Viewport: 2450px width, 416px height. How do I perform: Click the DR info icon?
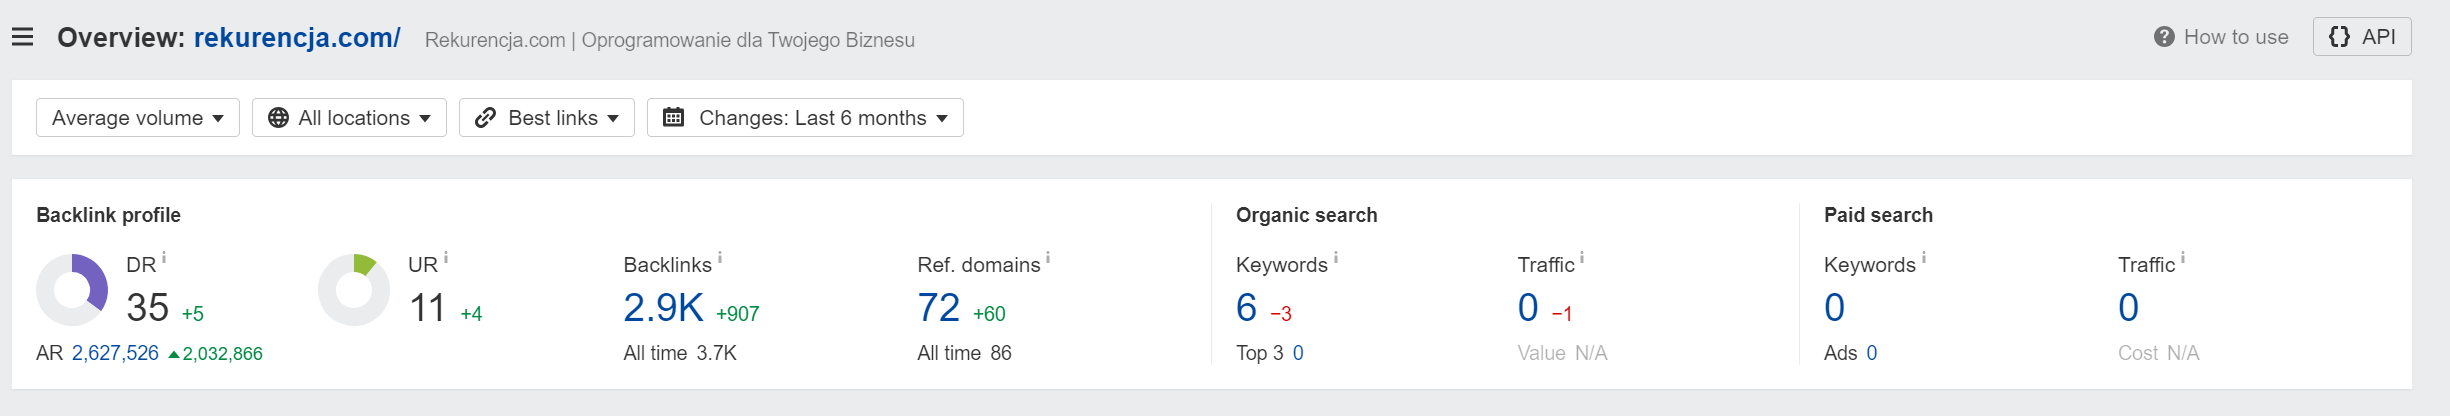(x=164, y=258)
